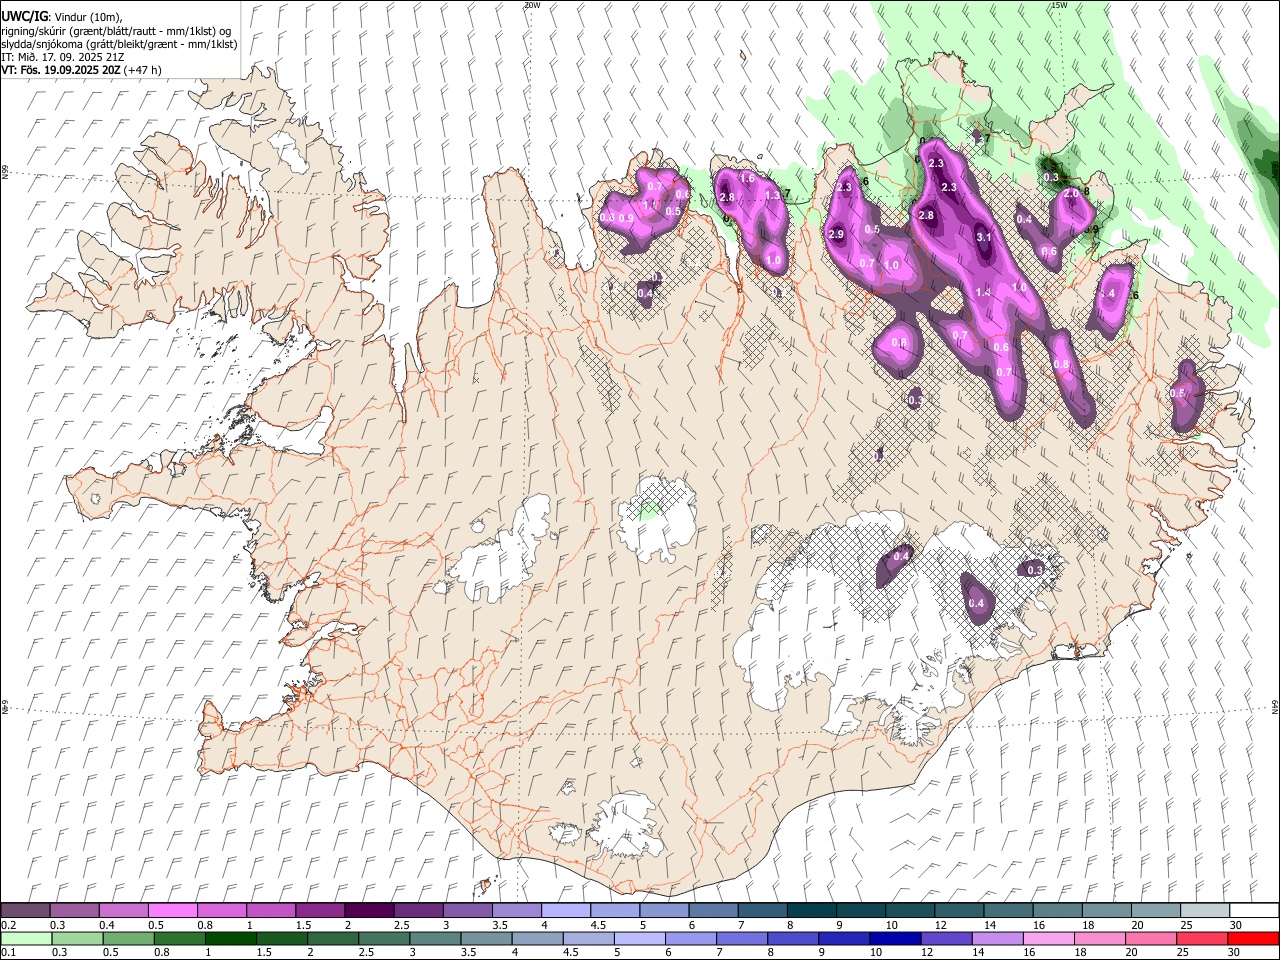Viewport: 1280px width, 960px height.
Task: Click the 'slydda/snjókoma' legend description line
Action: click(x=119, y=44)
